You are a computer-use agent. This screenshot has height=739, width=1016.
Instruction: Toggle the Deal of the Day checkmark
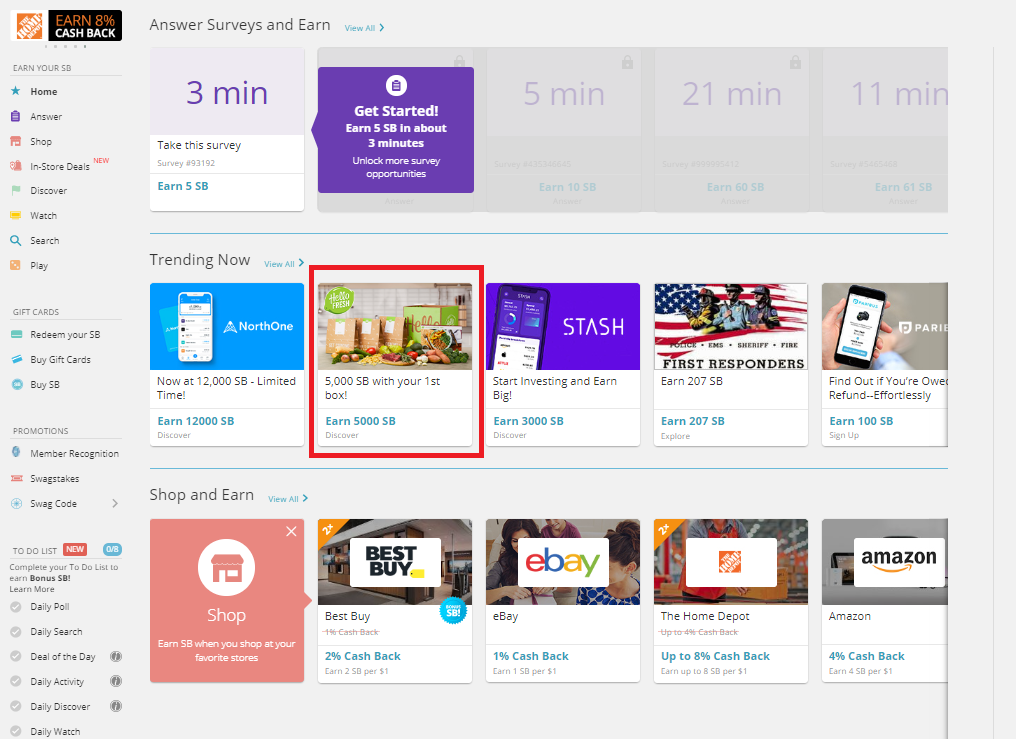coord(16,656)
